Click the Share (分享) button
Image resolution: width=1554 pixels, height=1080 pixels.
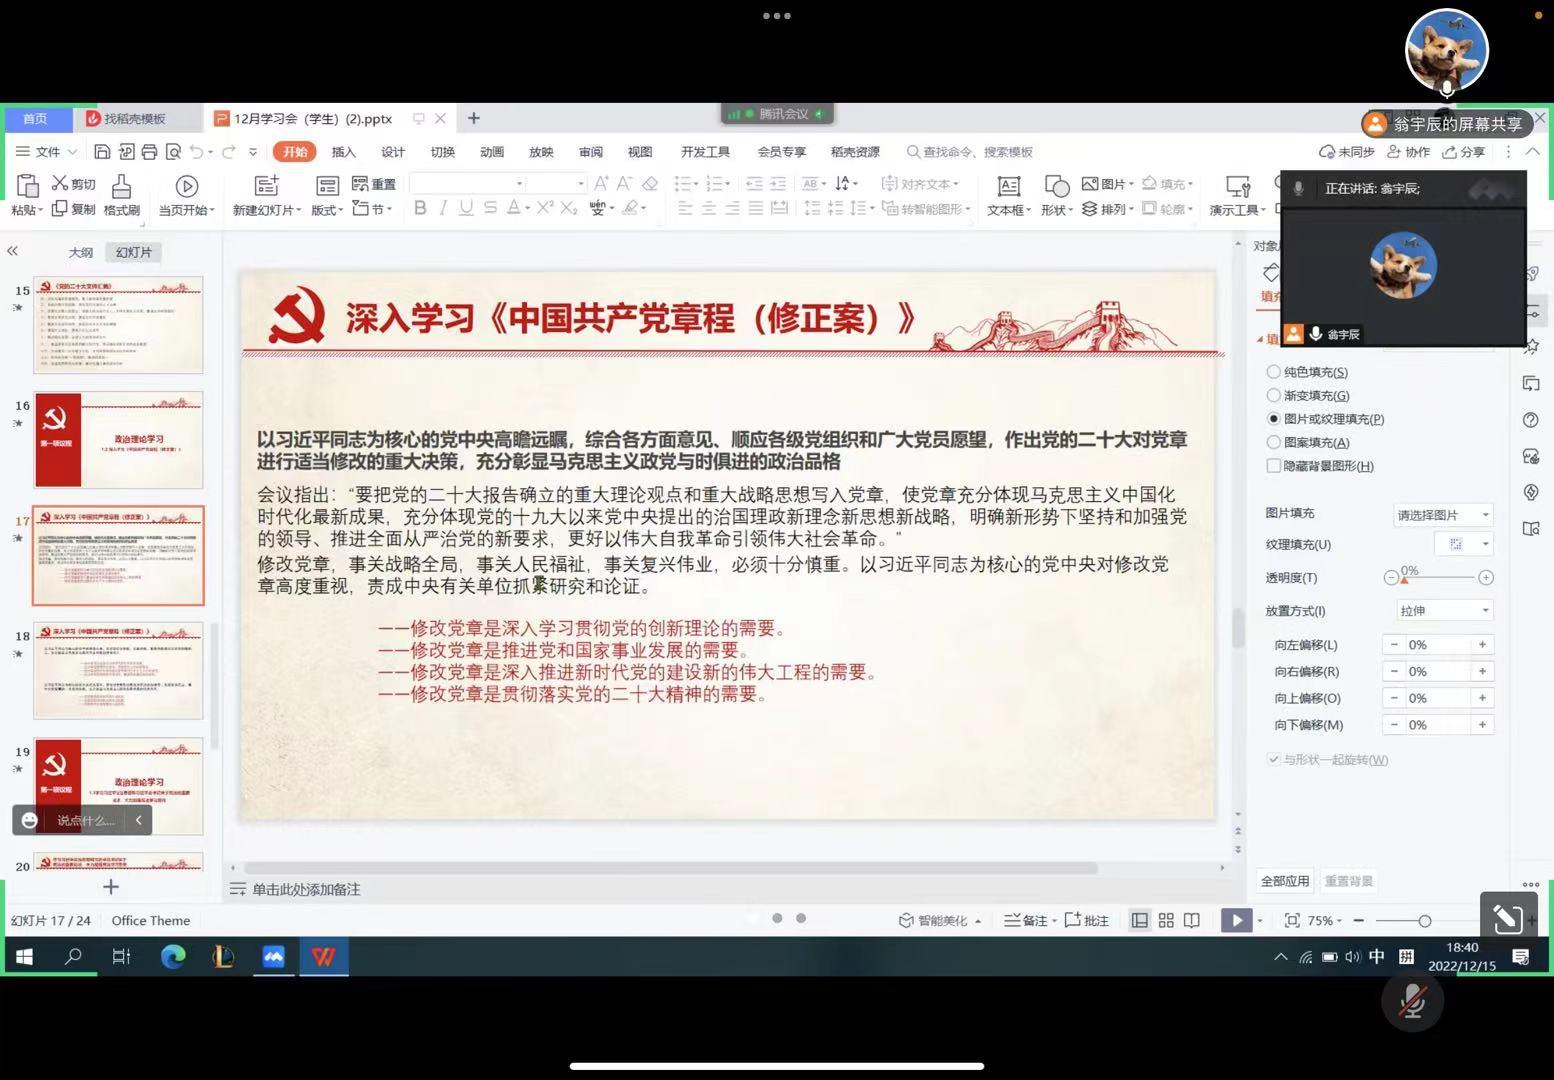click(1464, 152)
